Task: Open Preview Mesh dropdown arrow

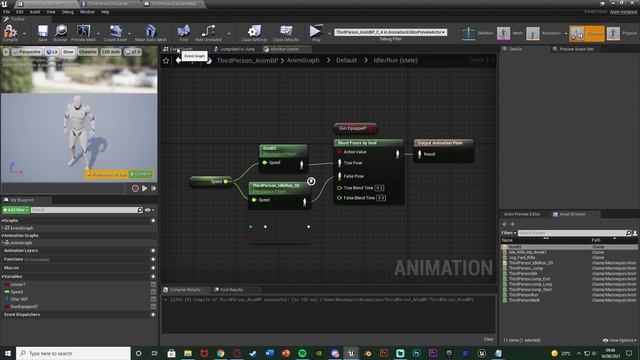Action: [98, 33]
